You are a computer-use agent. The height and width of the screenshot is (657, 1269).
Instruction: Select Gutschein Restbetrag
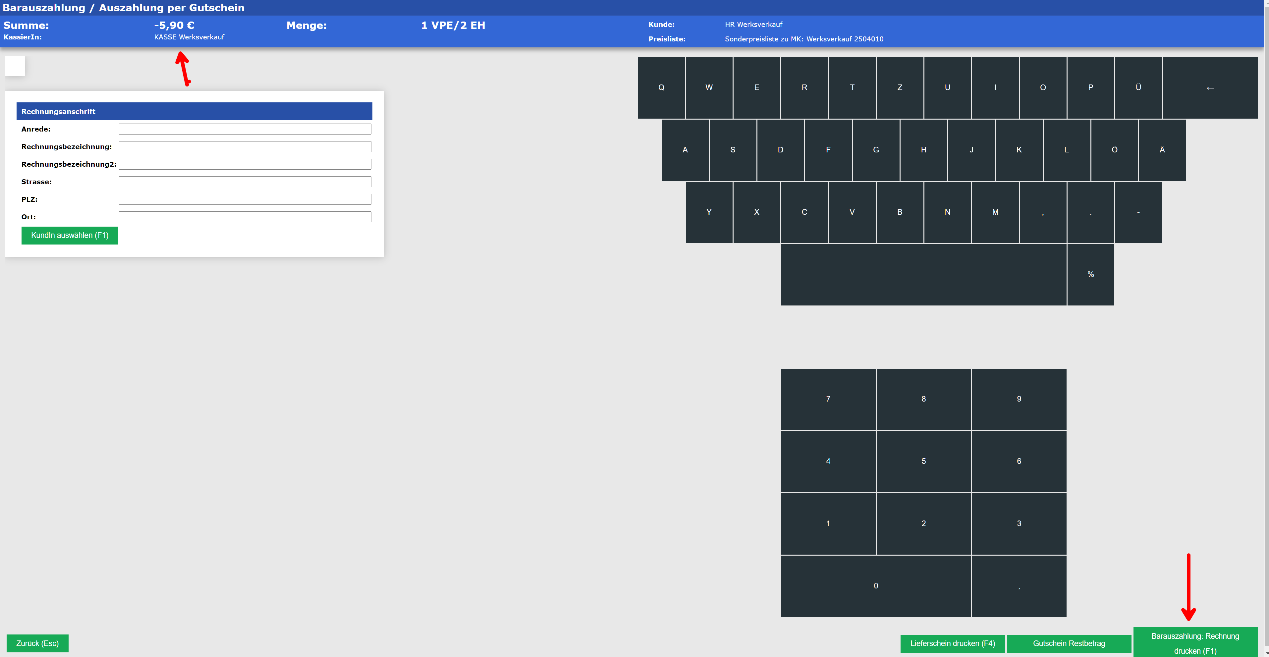[x=1067, y=643]
